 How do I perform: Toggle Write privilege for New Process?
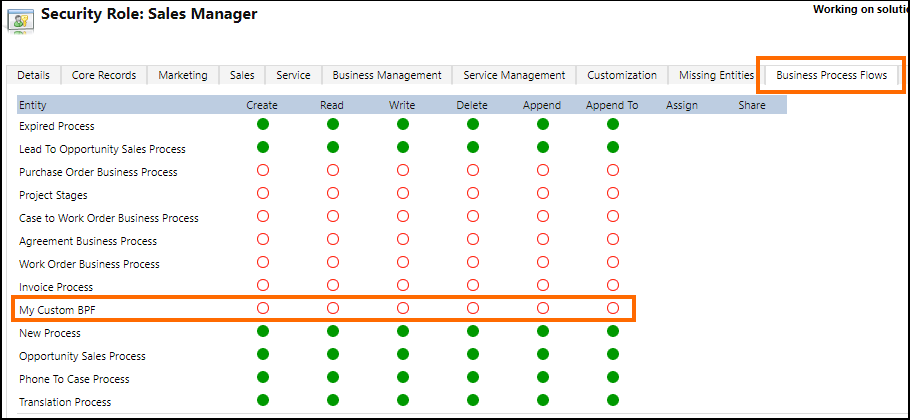pos(403,331)
